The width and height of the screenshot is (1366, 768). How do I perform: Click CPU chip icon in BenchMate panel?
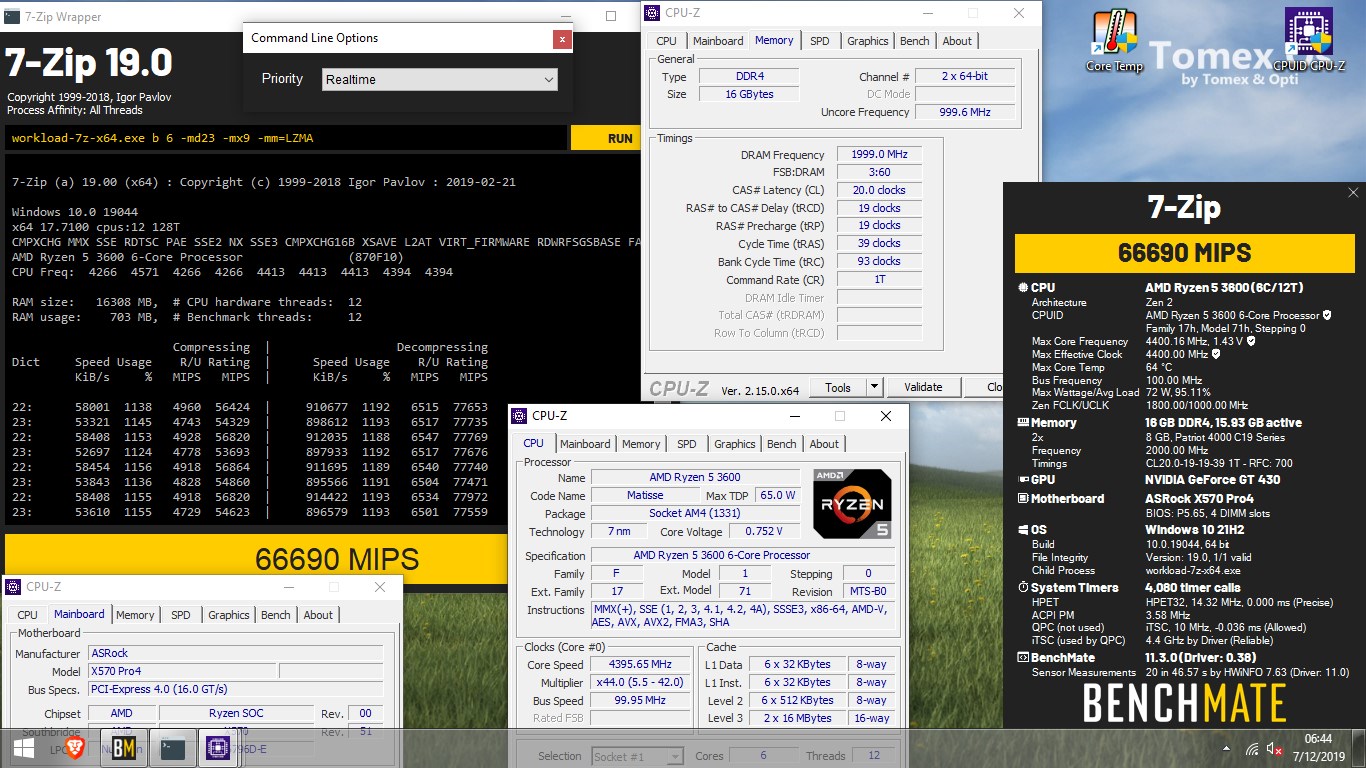pos(1023,288)
